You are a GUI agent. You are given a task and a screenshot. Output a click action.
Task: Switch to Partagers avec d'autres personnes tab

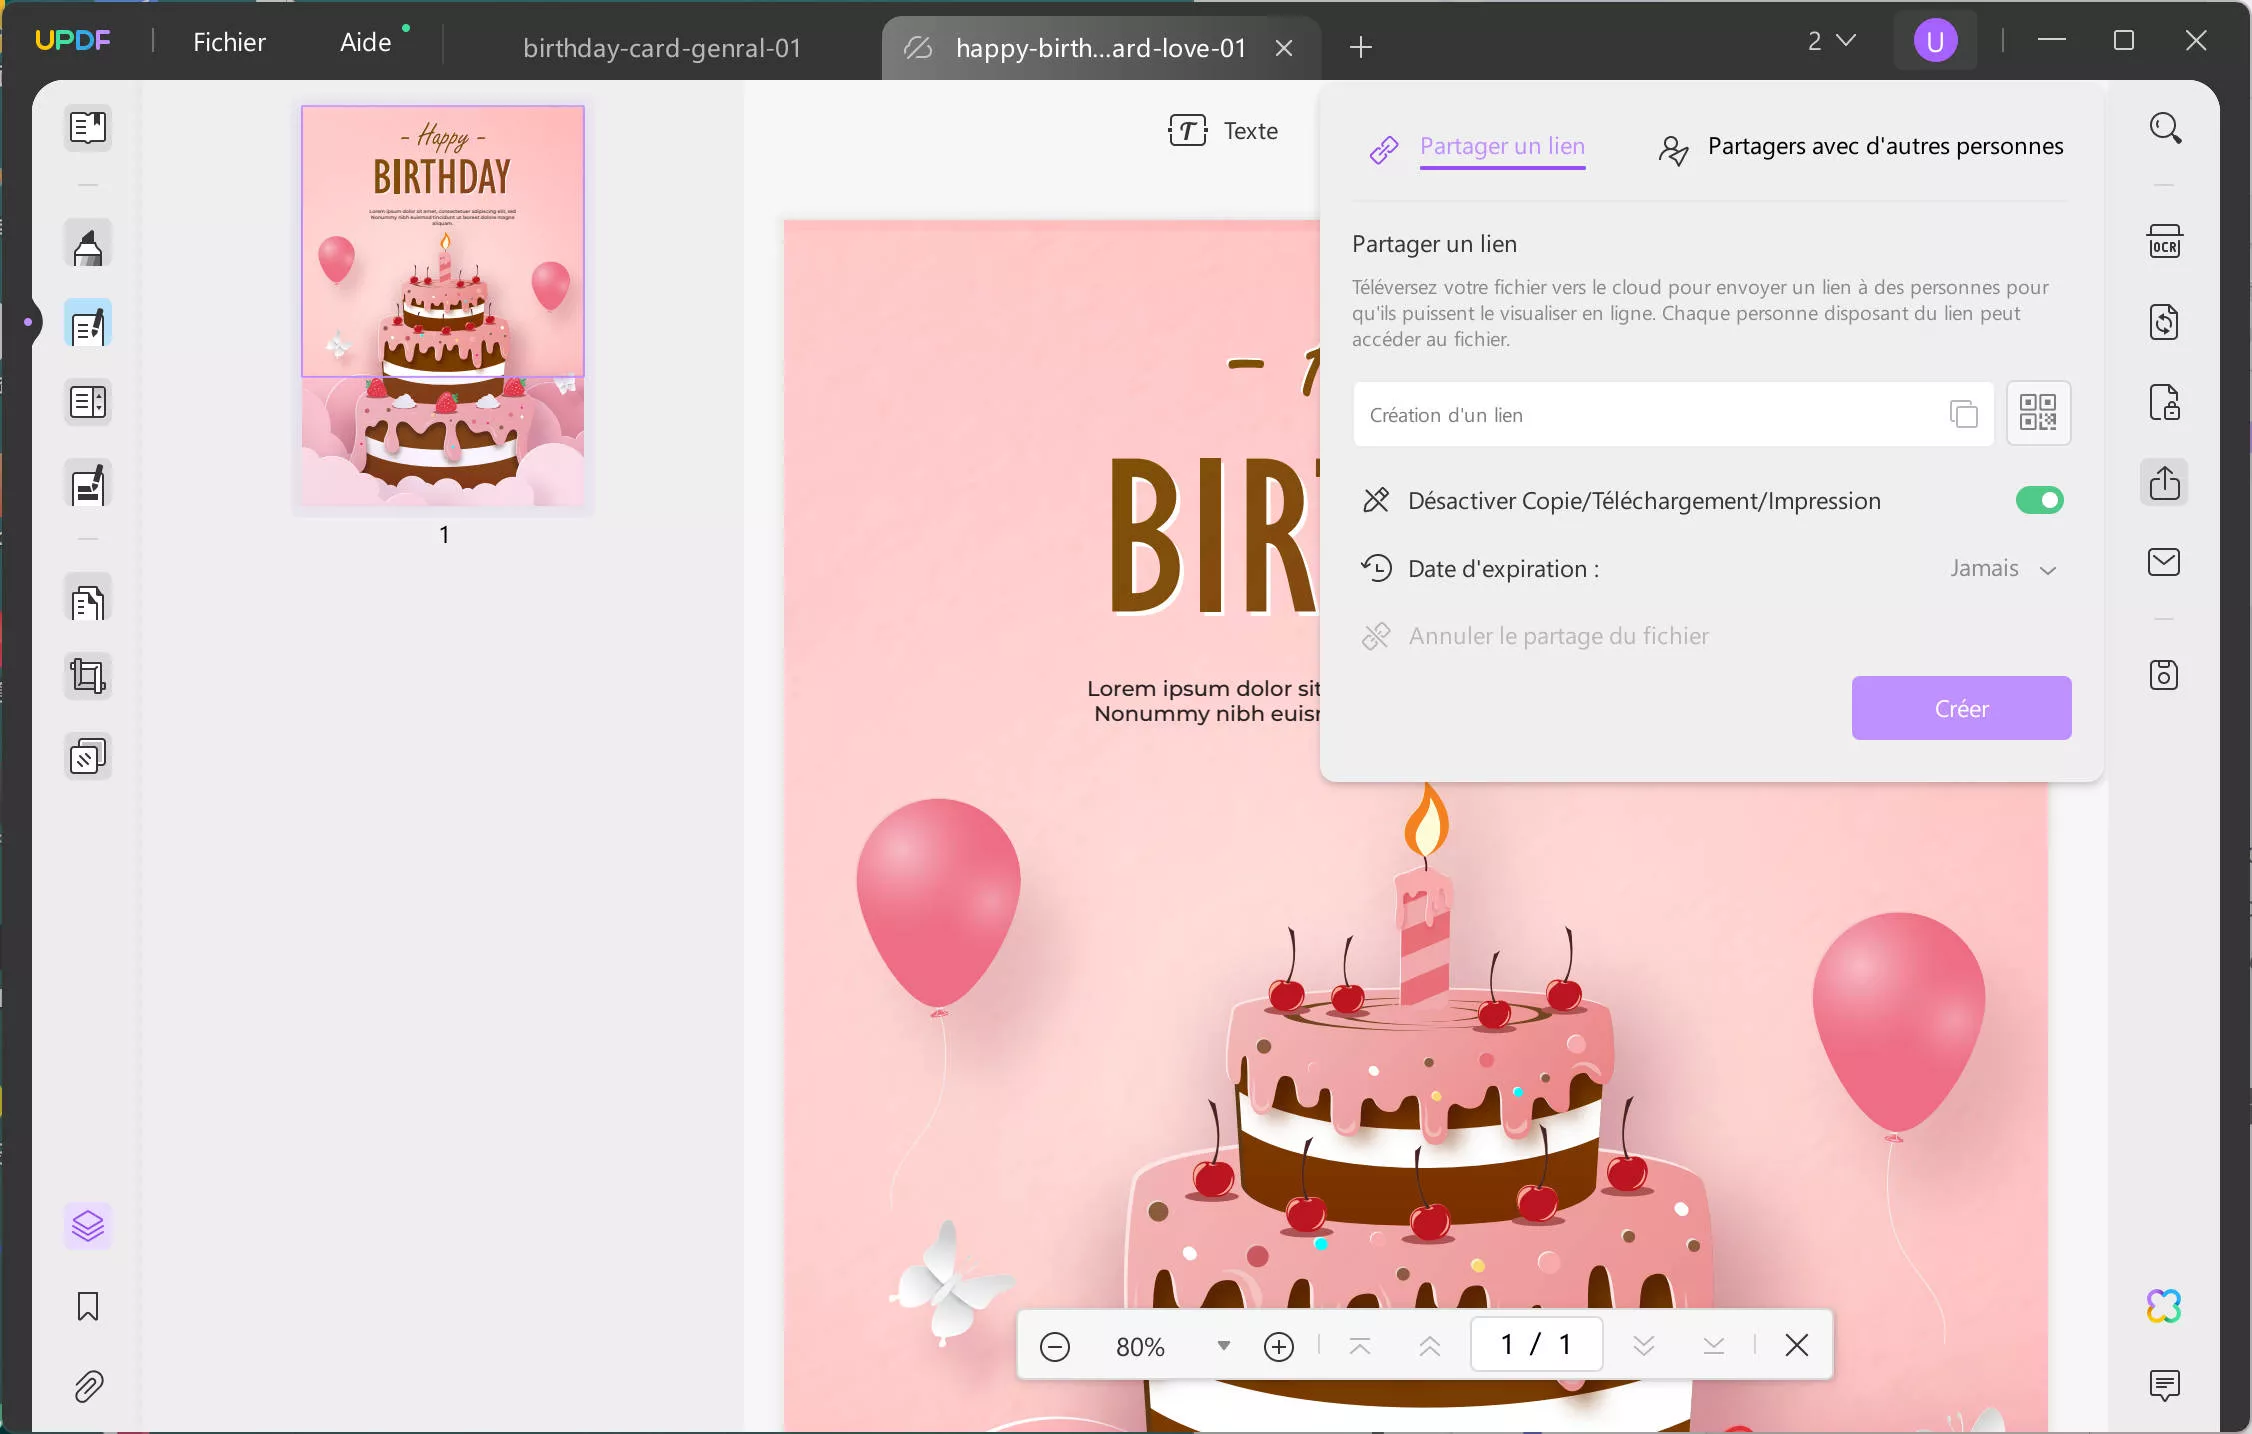(1860, 147)
